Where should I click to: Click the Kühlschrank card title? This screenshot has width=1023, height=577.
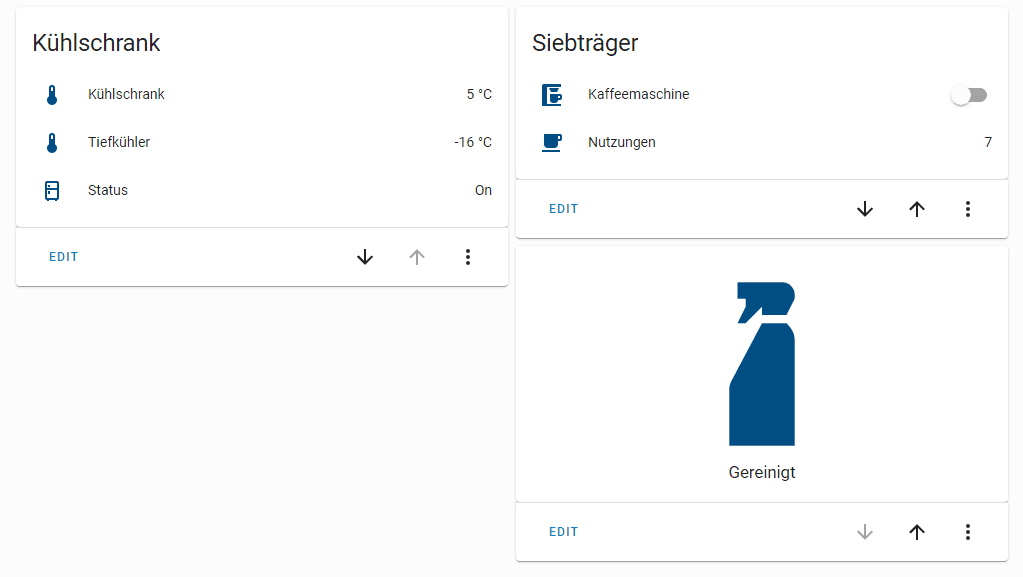(97, 43)
